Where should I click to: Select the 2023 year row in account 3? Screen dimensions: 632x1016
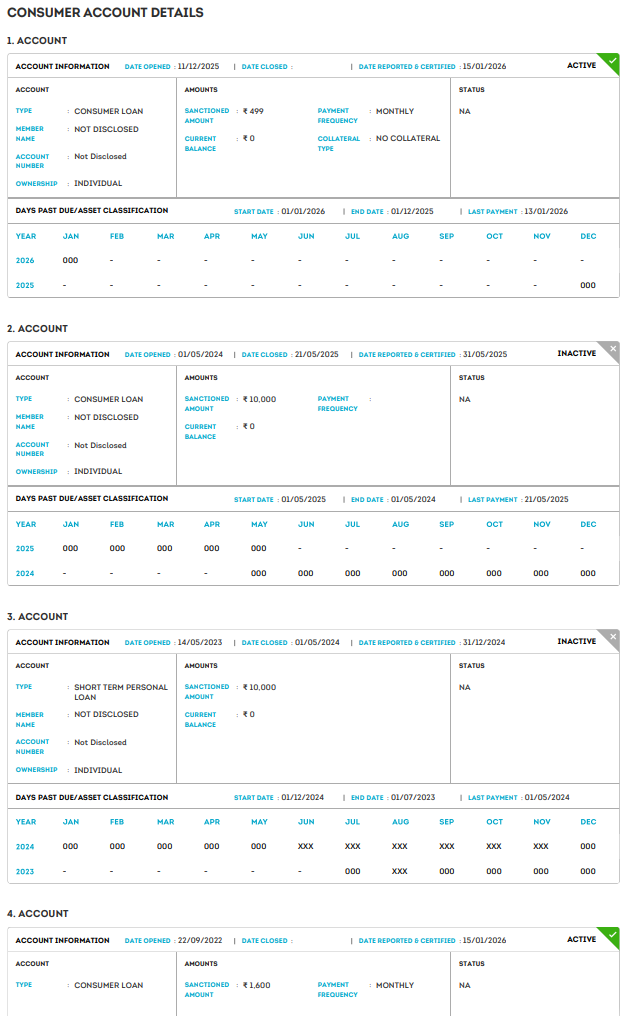(x=25, y=871)
